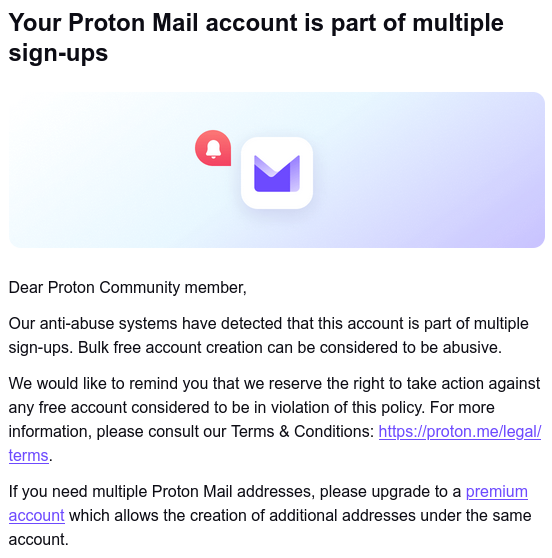Click the underlined "terms" link text
Viewport: 552px width, 558px height.
pos(28,455)
